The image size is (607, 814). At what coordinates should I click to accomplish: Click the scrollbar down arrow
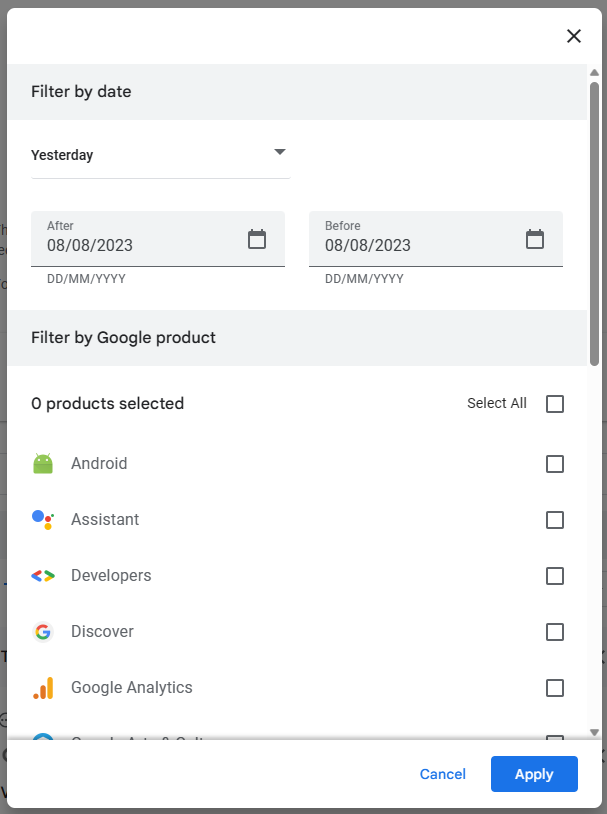(595, 732)
